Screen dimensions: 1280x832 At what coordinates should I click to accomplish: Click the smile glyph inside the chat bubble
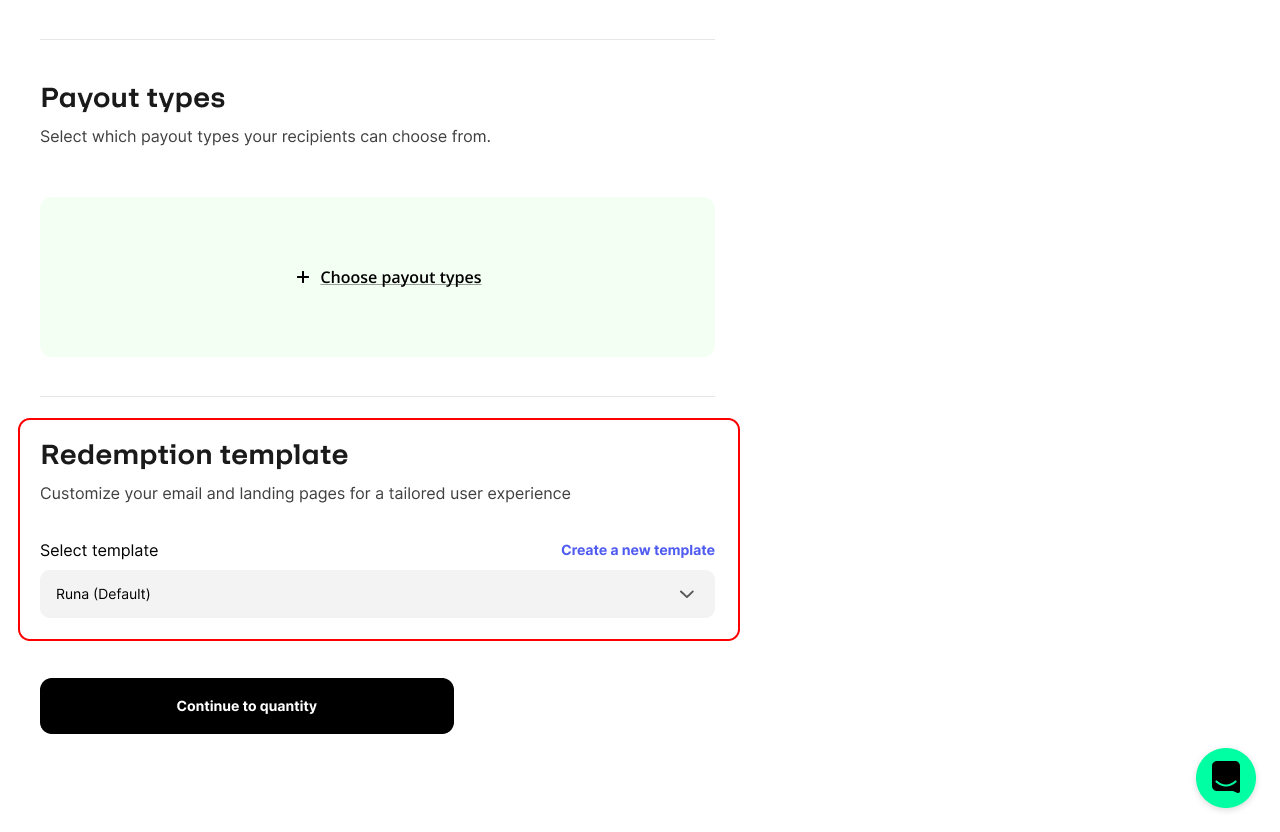click(x=1226, y=778)
